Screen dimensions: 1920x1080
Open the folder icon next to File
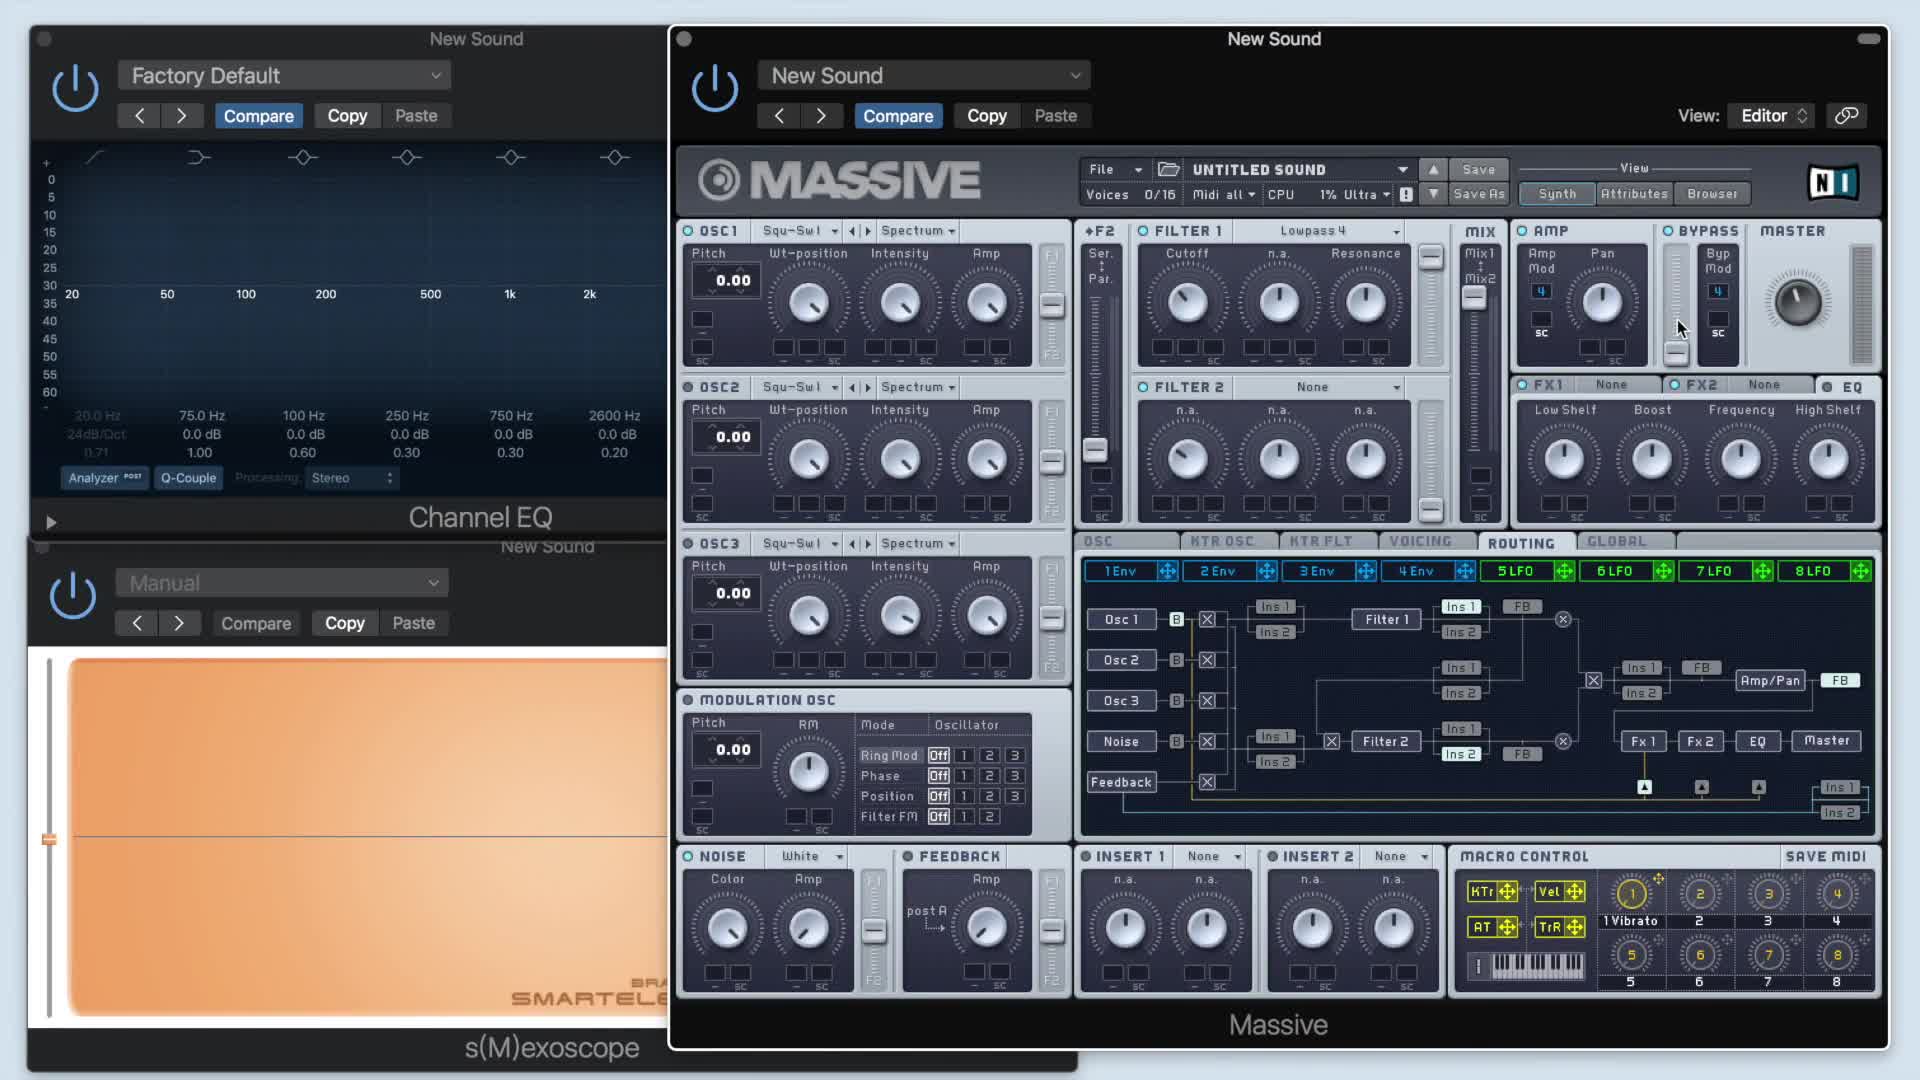pos(1168,169)
